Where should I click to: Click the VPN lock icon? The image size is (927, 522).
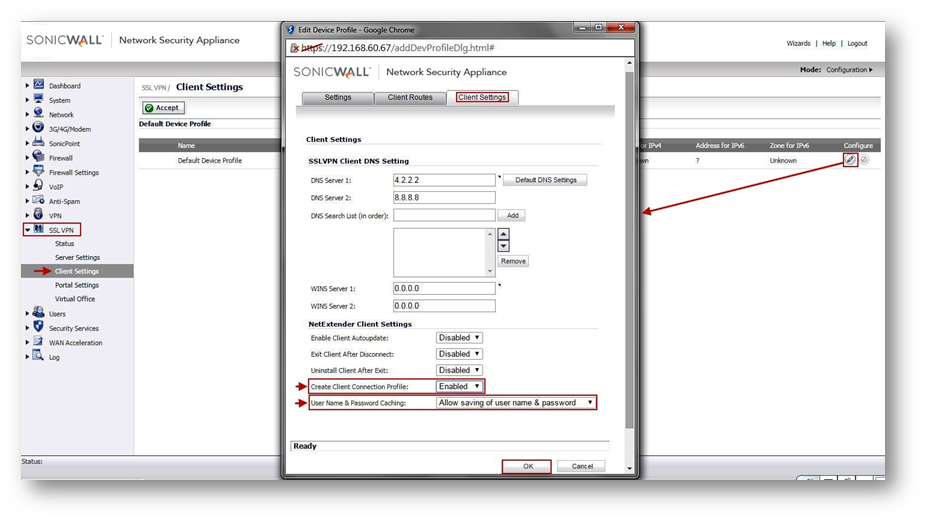point(38,215)
